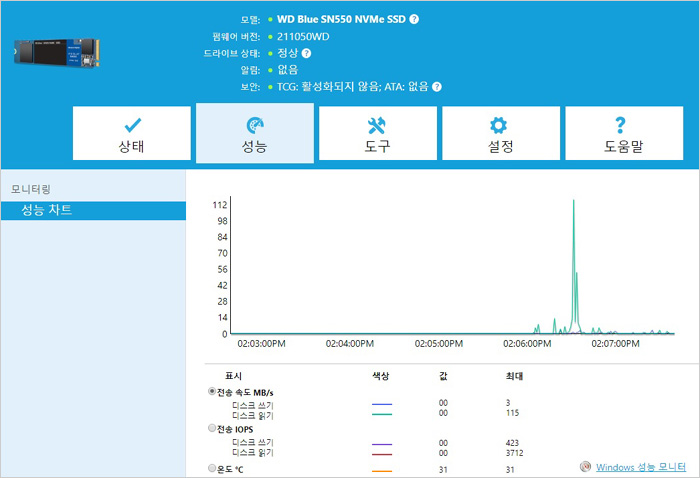Viewport: 700px width, 478px height.
Task: Click the max IOPS write value 423
Action: (512, 443)
